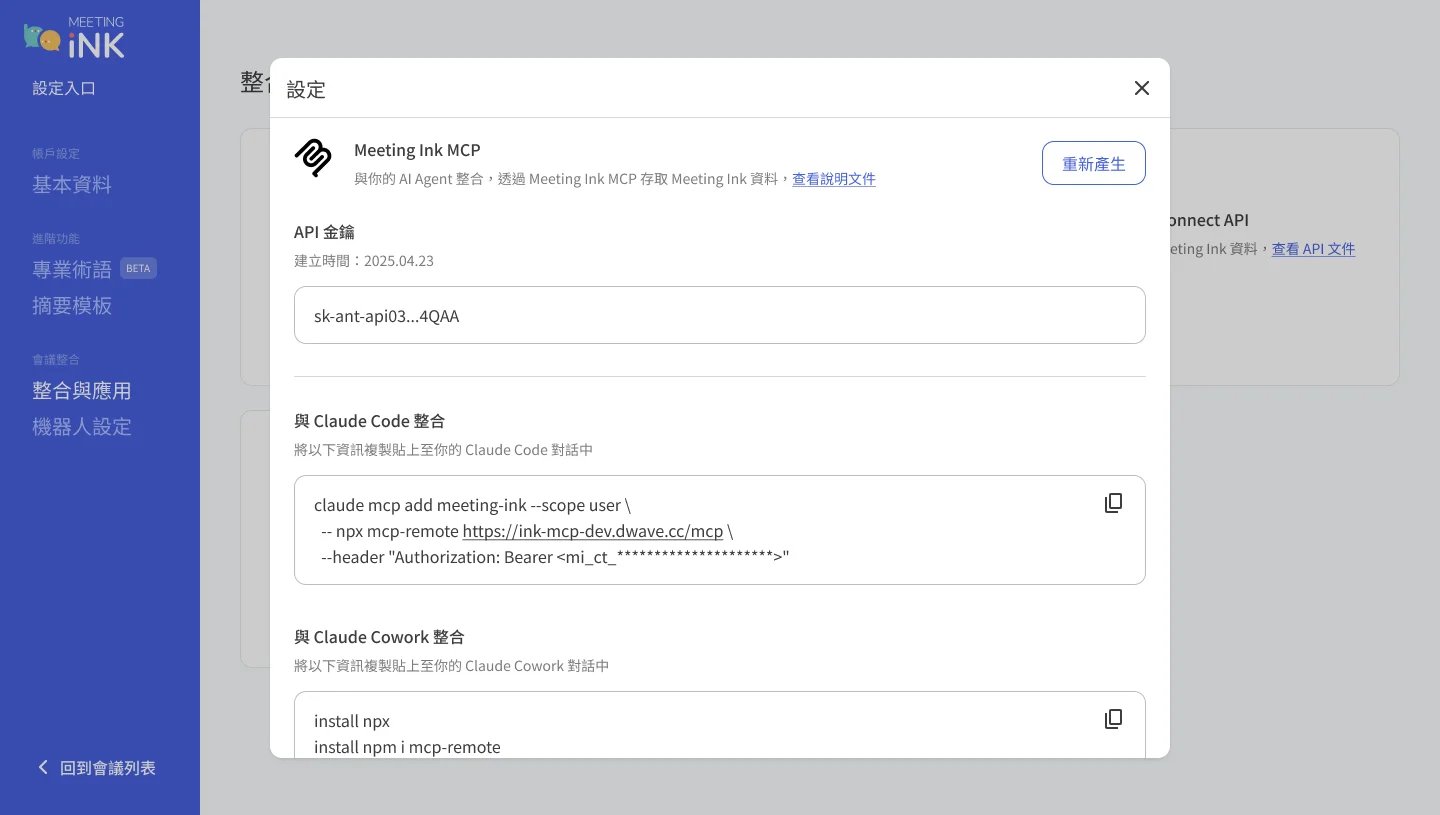
Task: Click 將以下資訊複製貼上至你的 Claude Cowork 對話中 text
Action: tap(451, 666)
